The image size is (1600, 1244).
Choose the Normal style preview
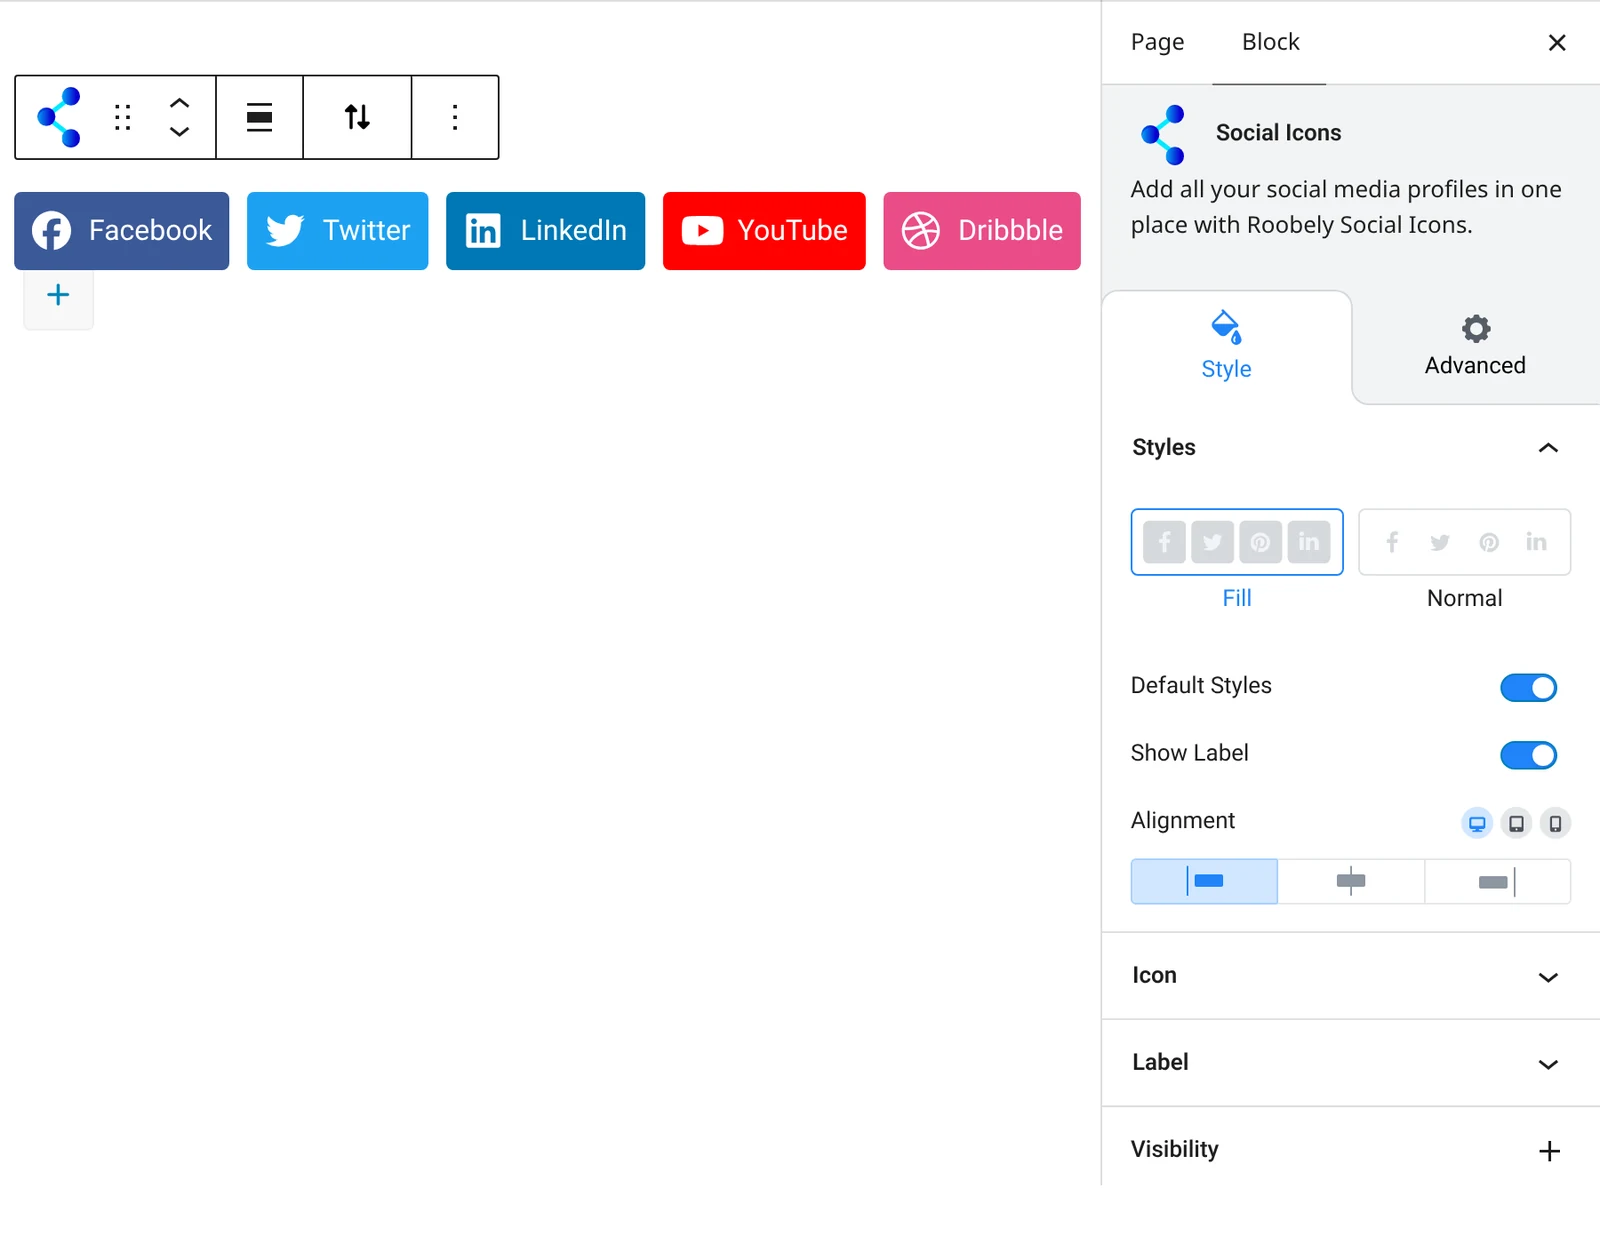[1464, 542]
